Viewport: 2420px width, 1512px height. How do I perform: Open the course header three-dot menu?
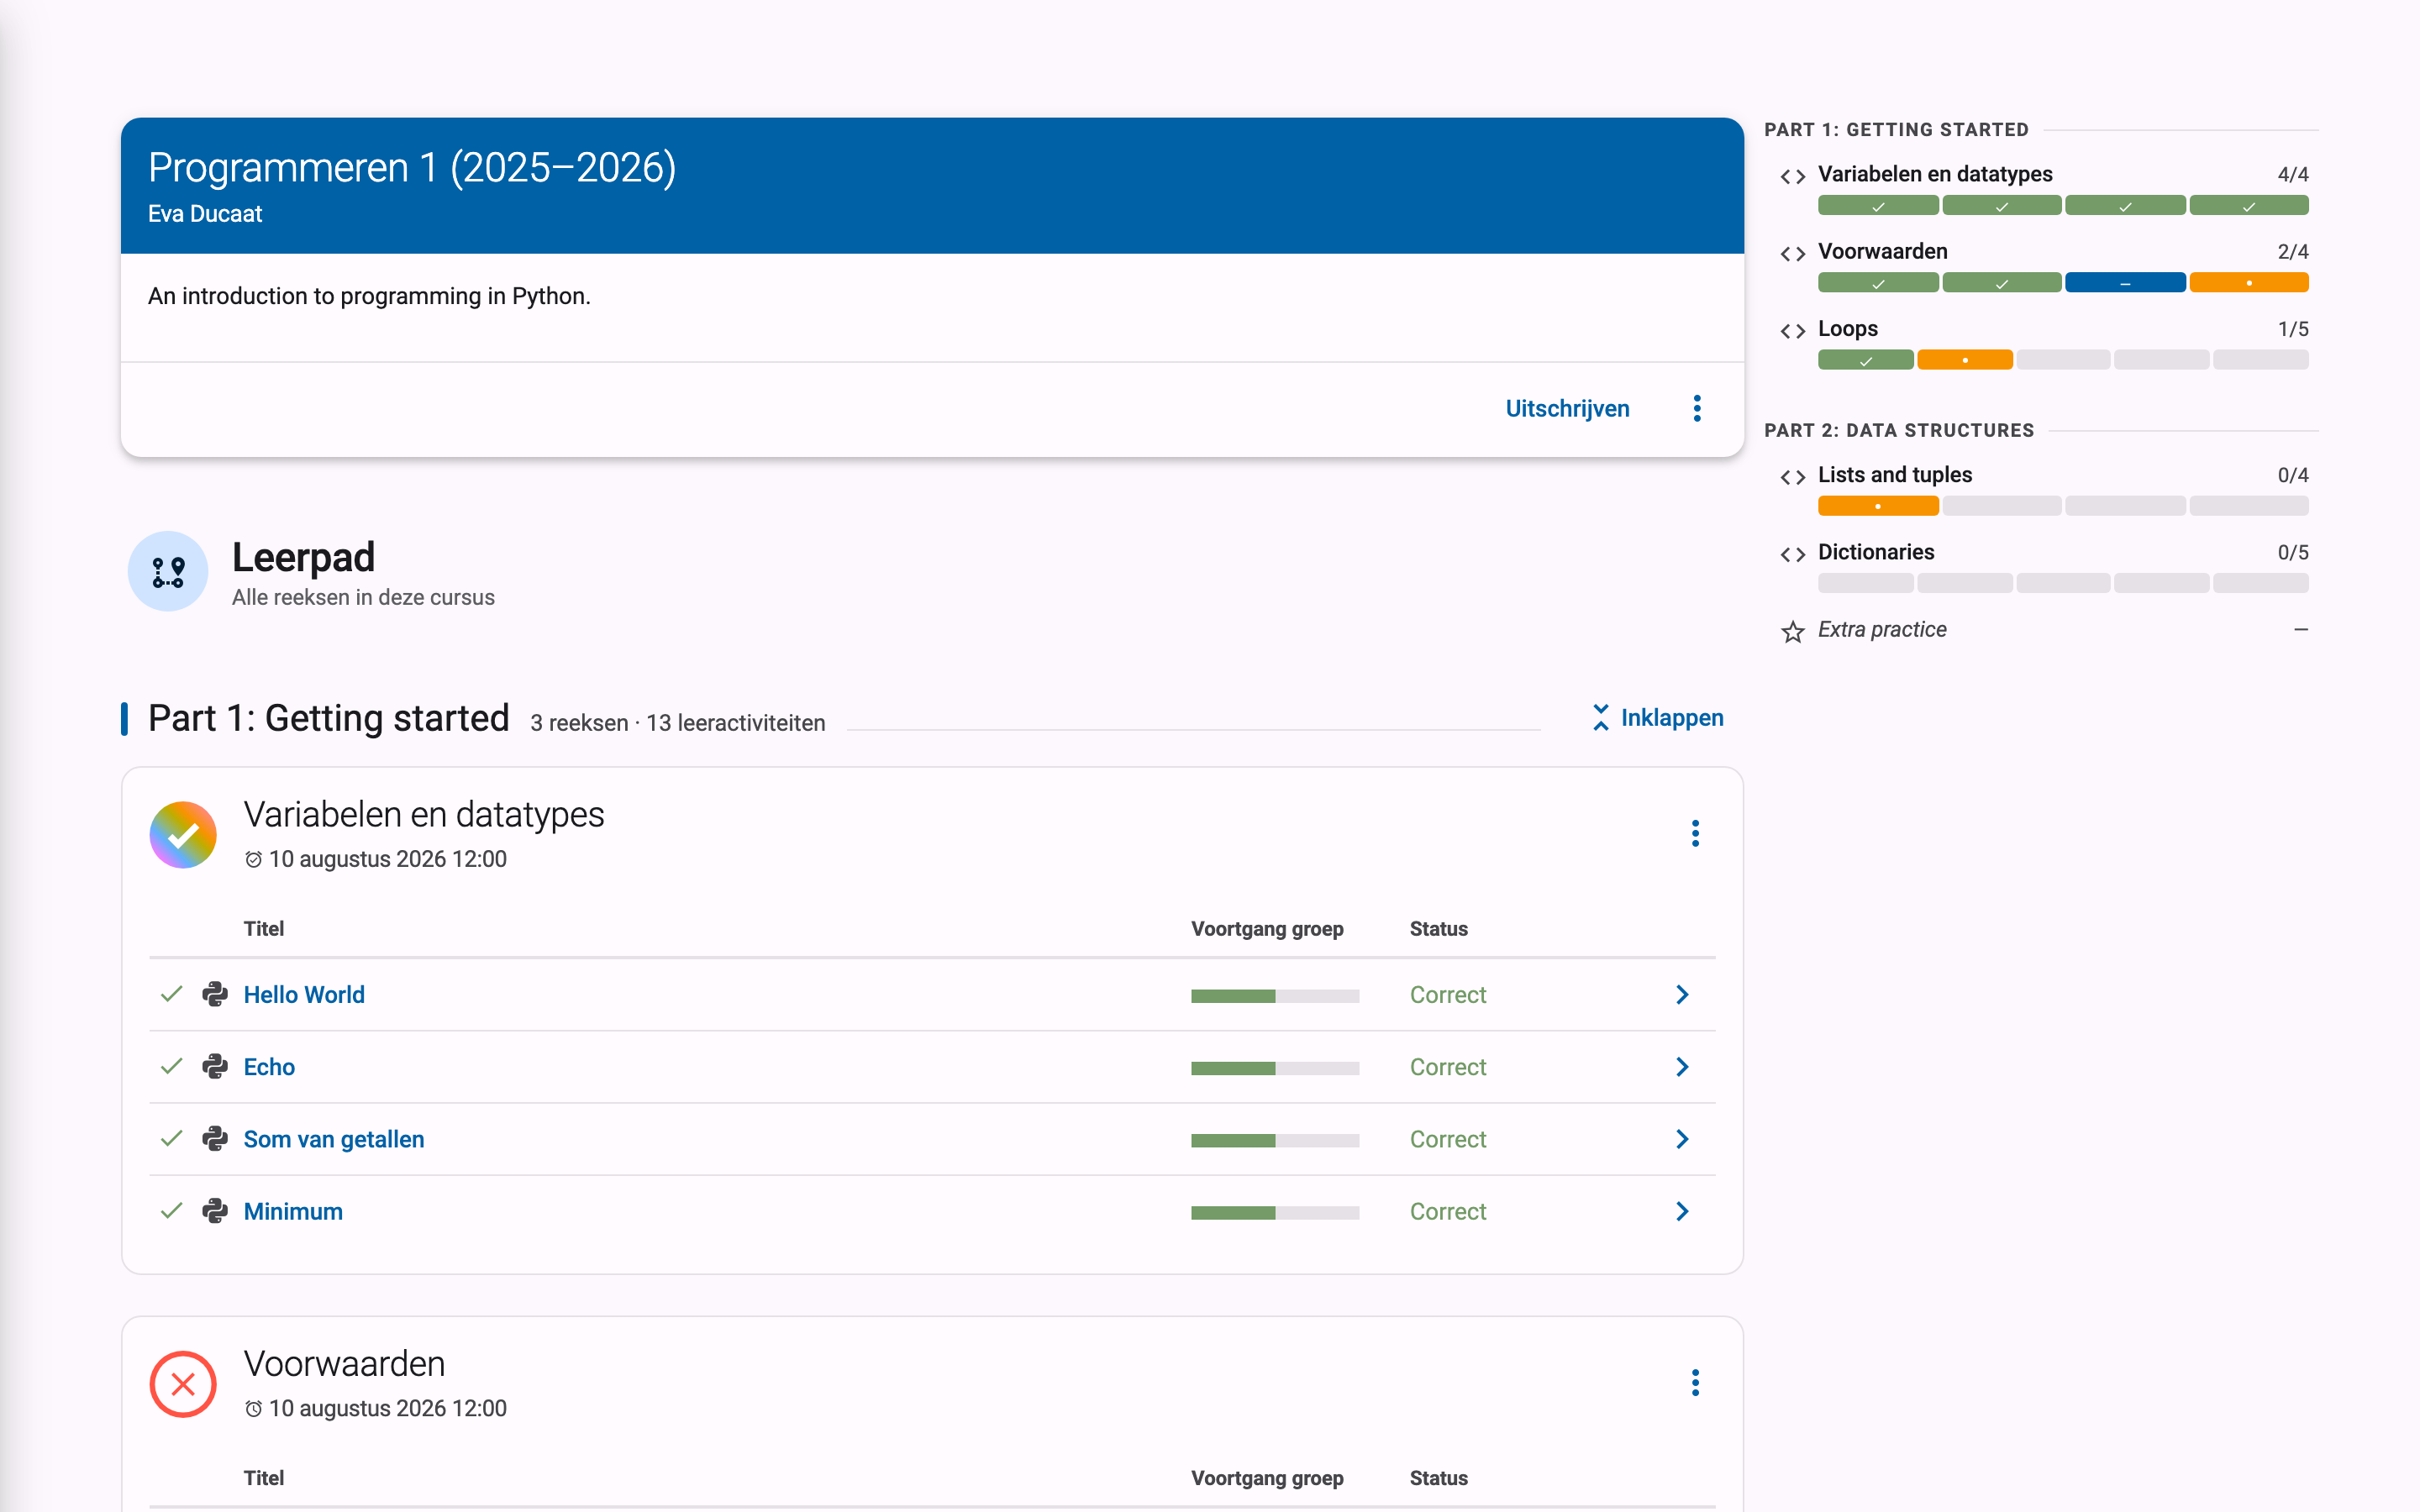click(1697, 408)
